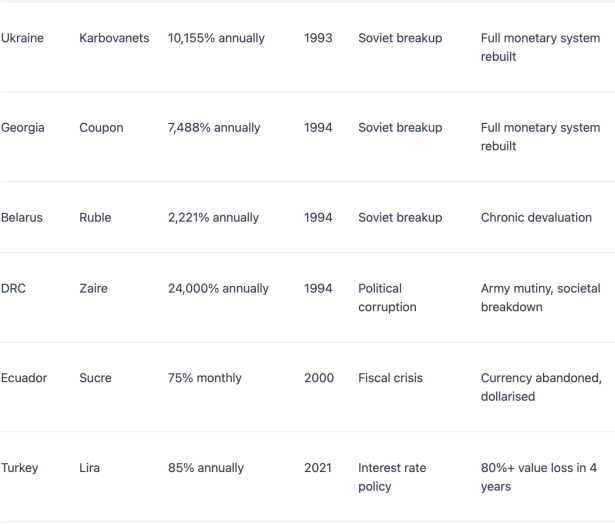This screenshot has width=615, height=524.
Task: Select Chronic devaluation outcome text
Action: tap(536, 218)
